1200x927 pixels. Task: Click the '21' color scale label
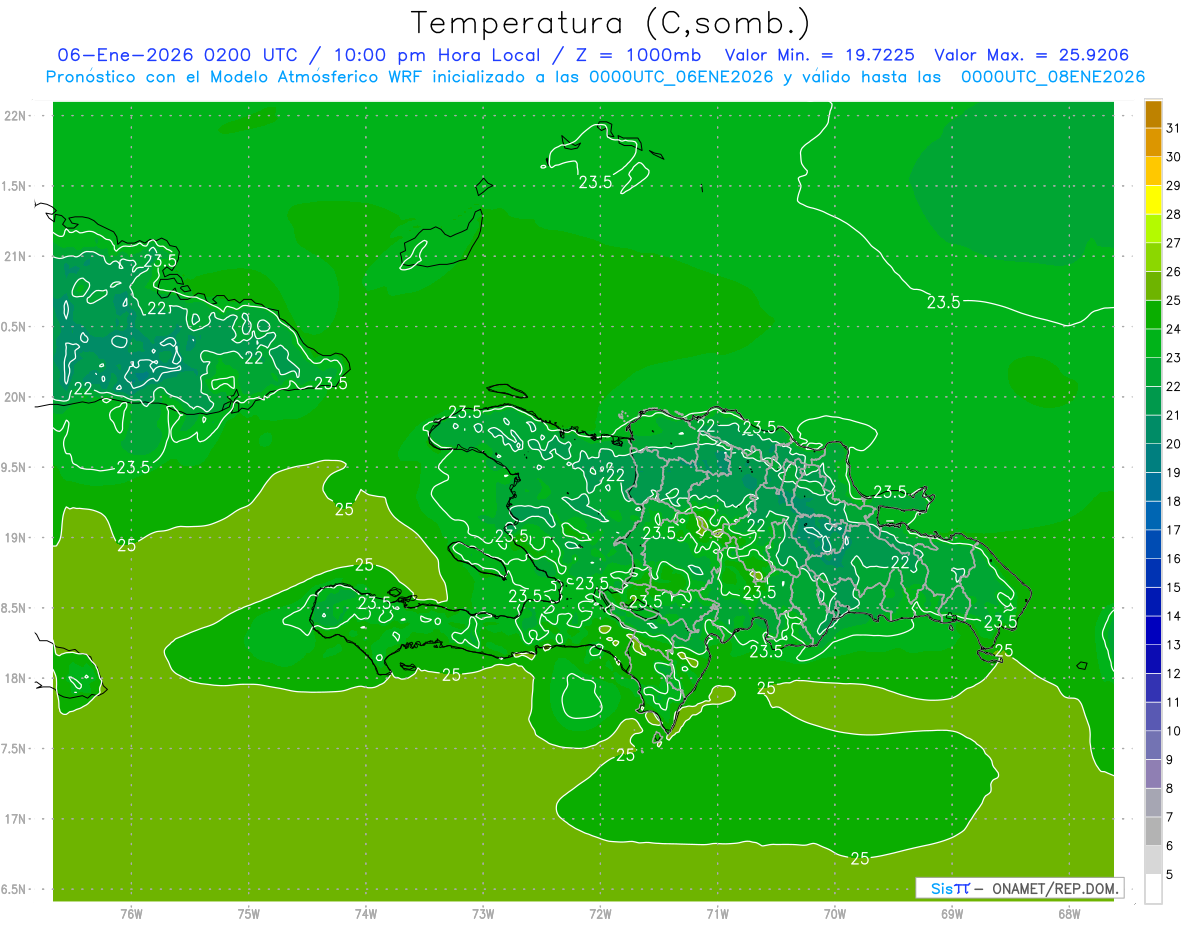(x=1174, y=415)
